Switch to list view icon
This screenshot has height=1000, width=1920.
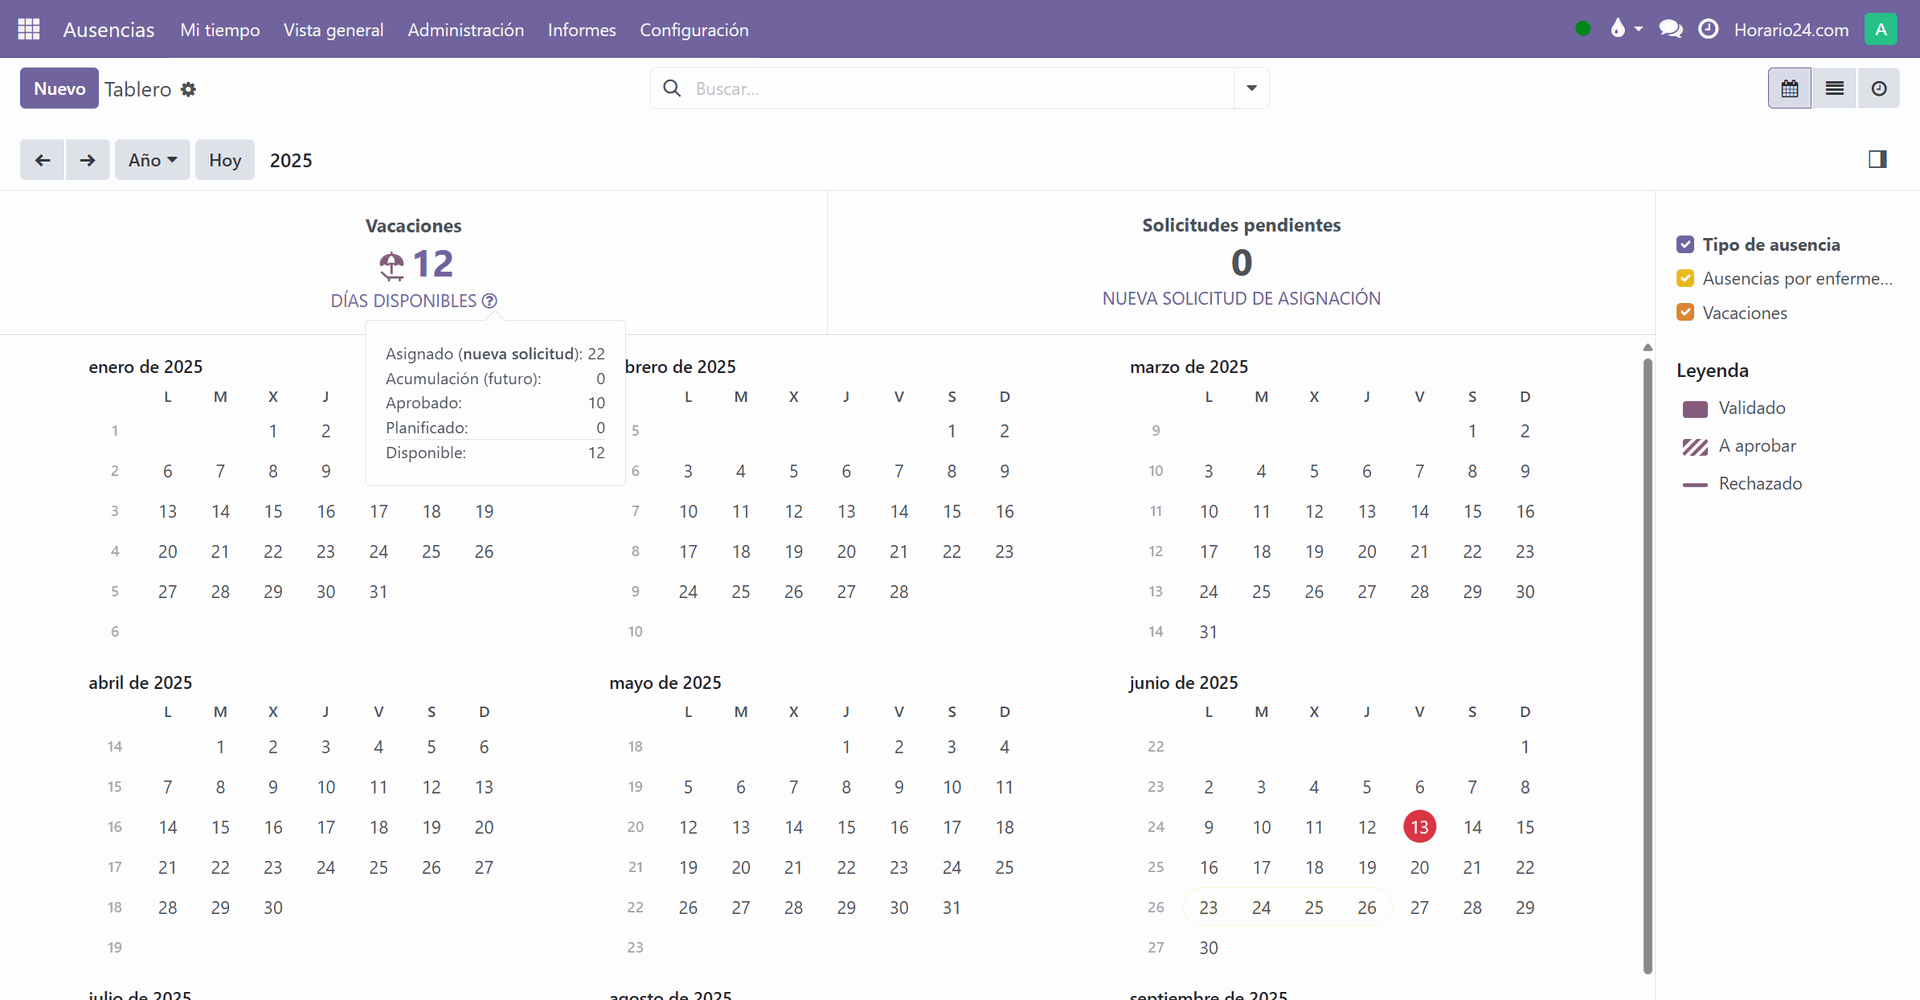coord(1834,89)
